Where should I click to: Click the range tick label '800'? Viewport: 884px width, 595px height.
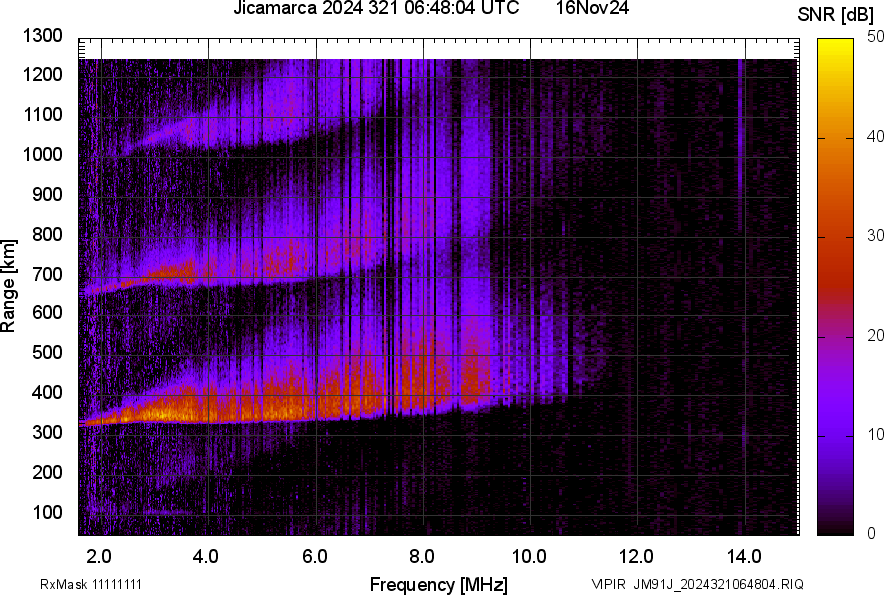click(47, 234)
